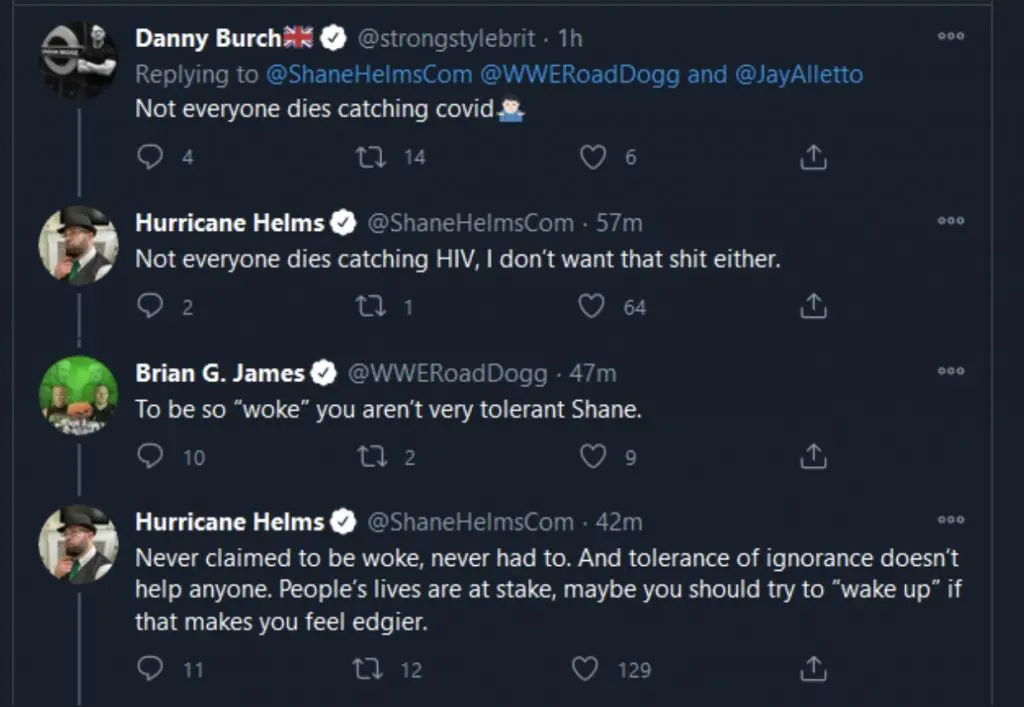Like Hurricane Helms' tweet with 64 likes
Image resolution: width=1024 pixels, height=707 pixels.
(x=593, y=307)
